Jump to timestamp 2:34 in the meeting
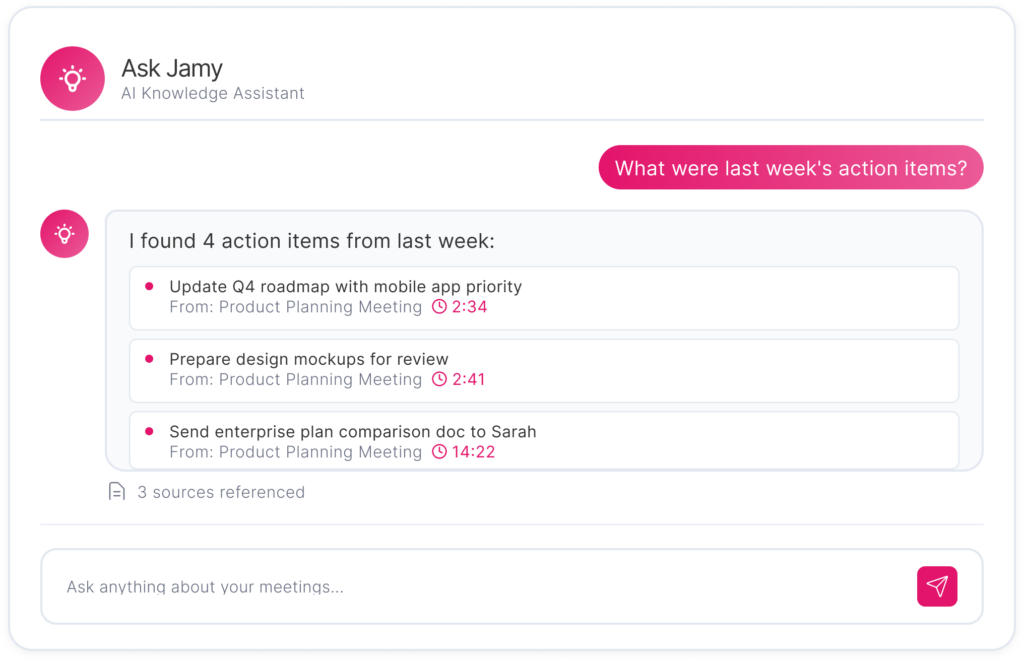1024x661 pixels. (469, 307)
